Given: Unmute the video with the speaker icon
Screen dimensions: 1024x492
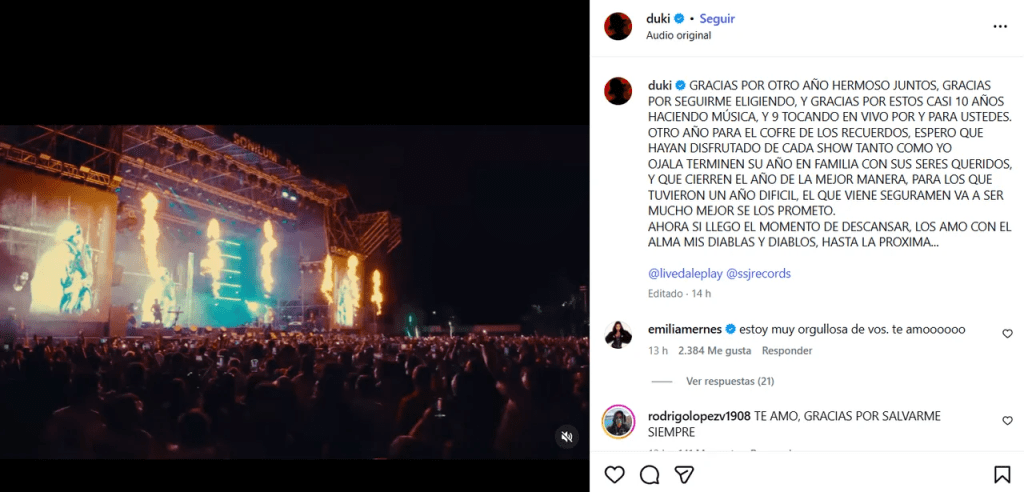Looking at the screenshot, I should tap(566, 437).
